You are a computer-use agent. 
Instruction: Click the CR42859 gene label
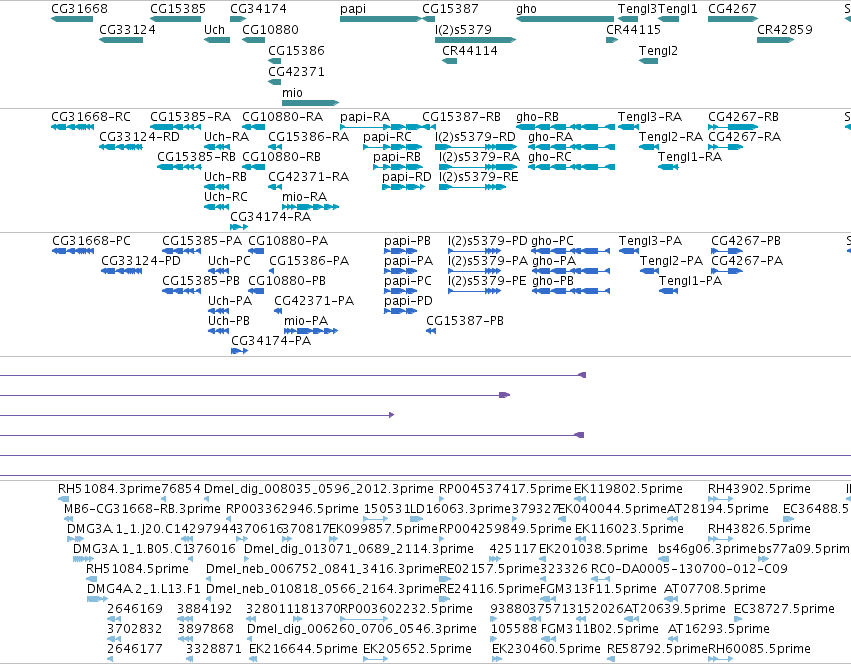click(x=785, y=30)
